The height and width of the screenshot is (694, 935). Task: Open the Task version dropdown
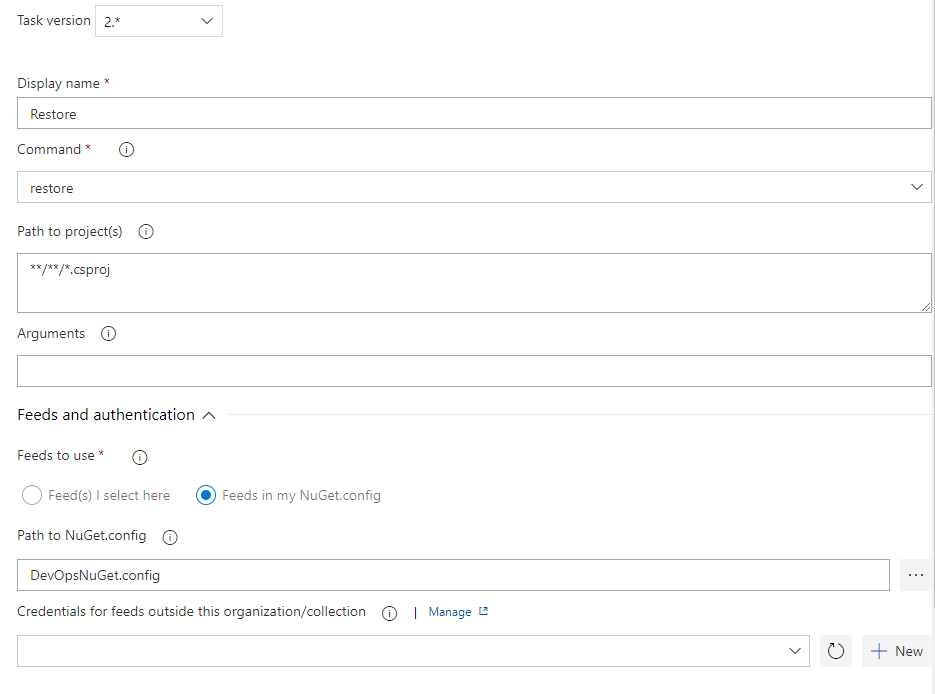pyautogui.click(x=159, y=21)
